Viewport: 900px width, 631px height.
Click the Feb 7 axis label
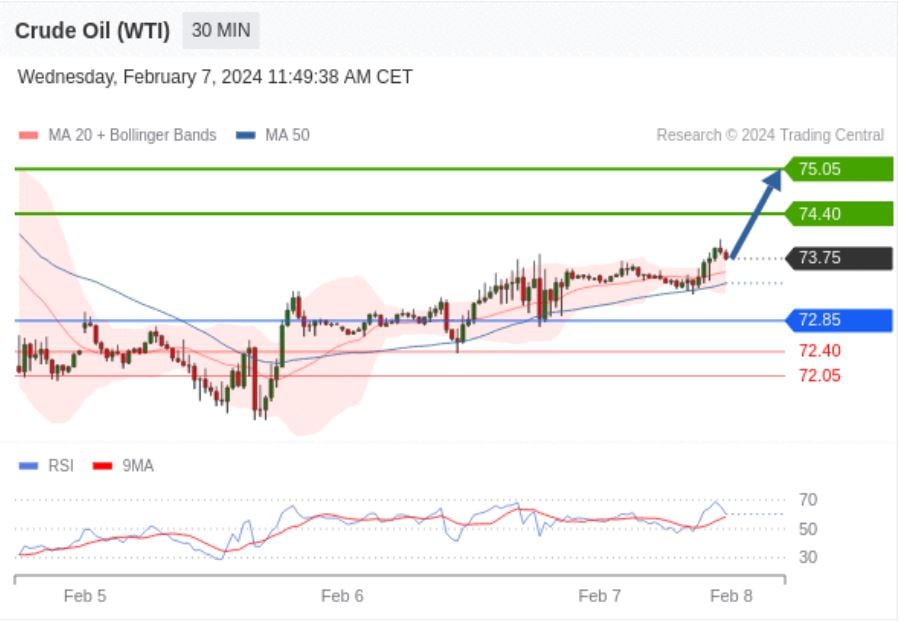[x=600, y=596]
